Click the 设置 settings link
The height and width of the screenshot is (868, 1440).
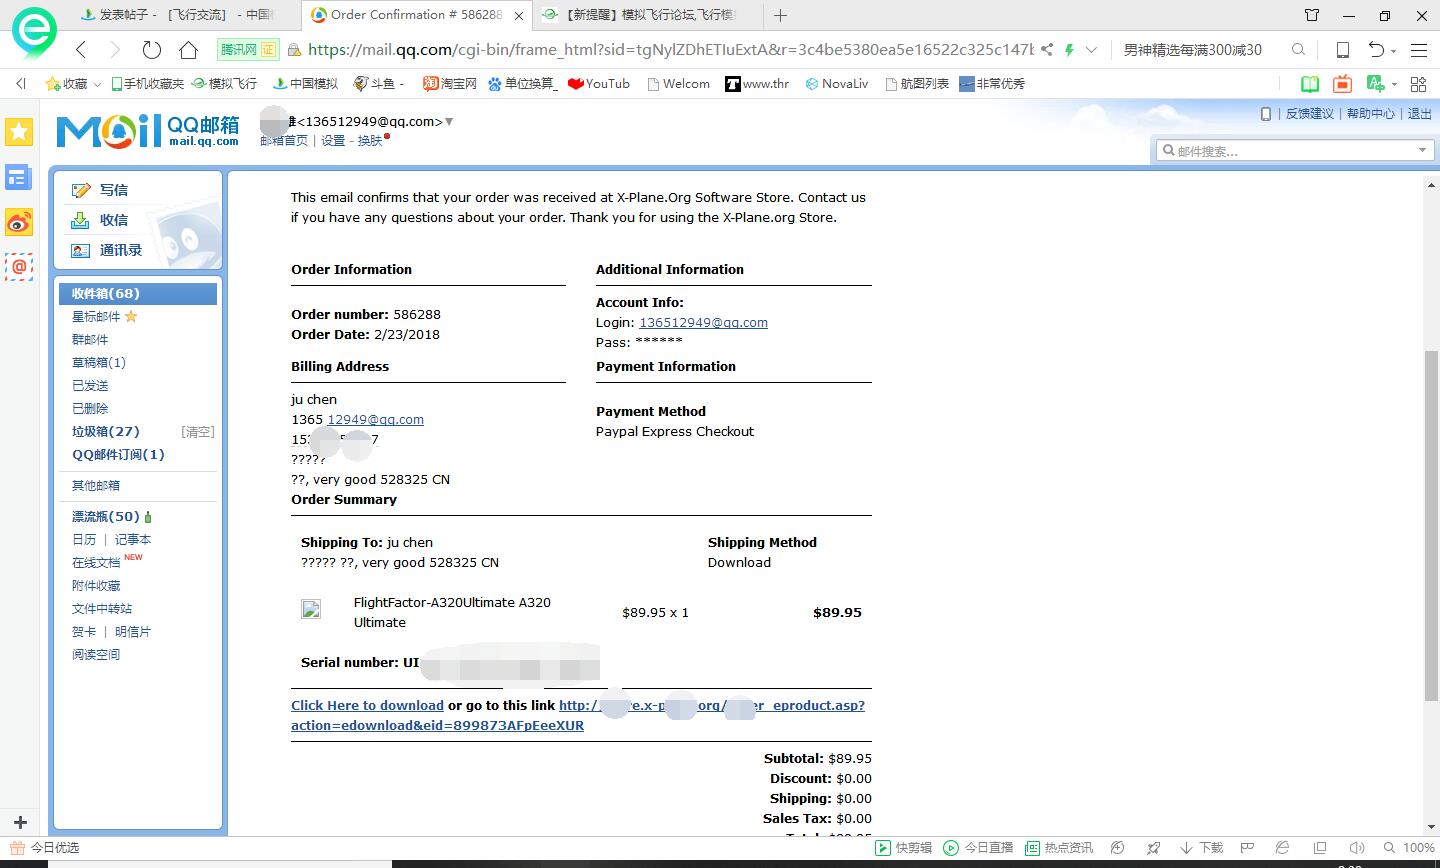[333, 141]
